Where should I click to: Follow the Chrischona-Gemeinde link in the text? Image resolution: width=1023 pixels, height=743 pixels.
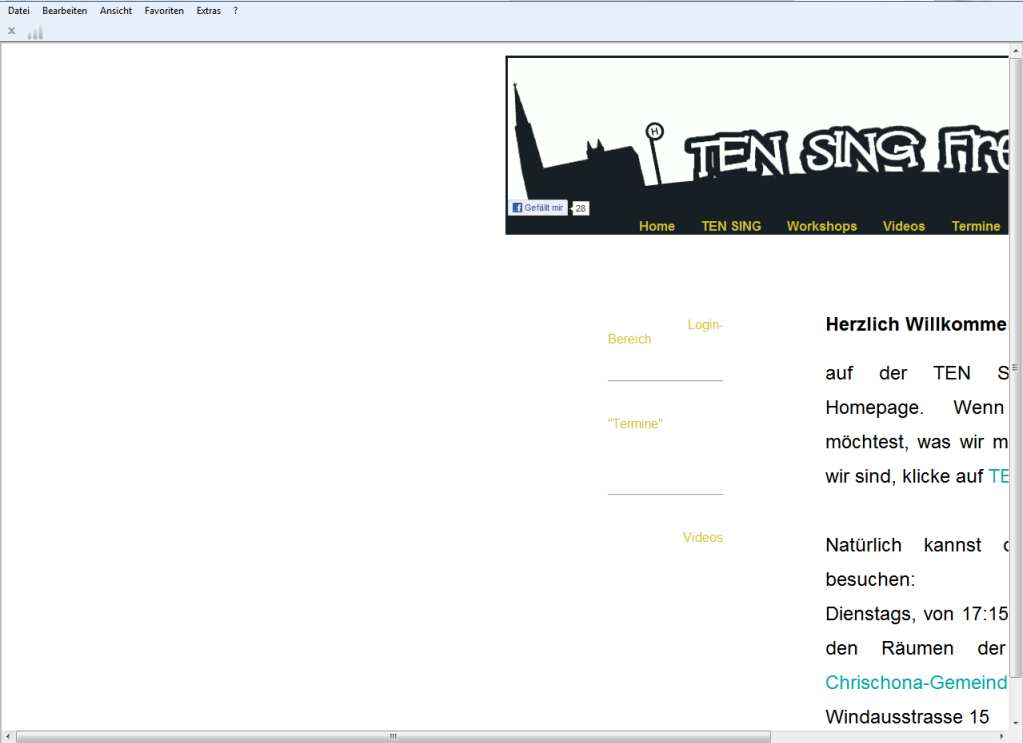pyautogui.click(x=916, y=682)
